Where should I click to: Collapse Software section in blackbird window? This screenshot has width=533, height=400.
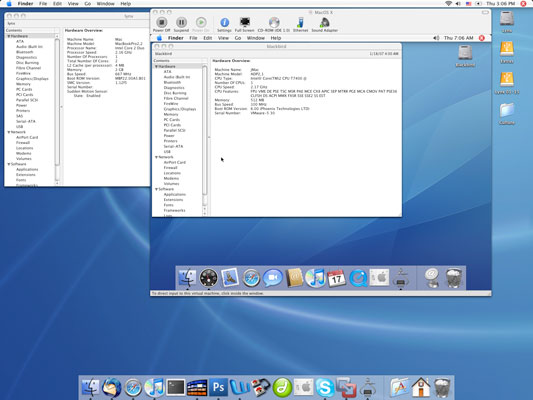pos(156,189)
